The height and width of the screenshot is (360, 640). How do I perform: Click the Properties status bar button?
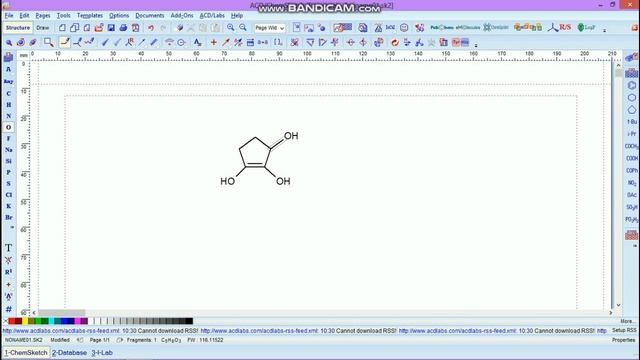point(623,340)
